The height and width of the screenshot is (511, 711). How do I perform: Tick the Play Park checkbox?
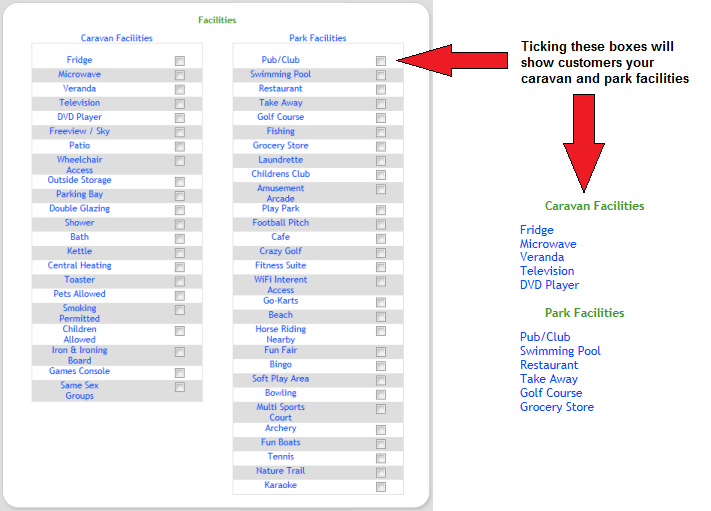coord(381,210)
